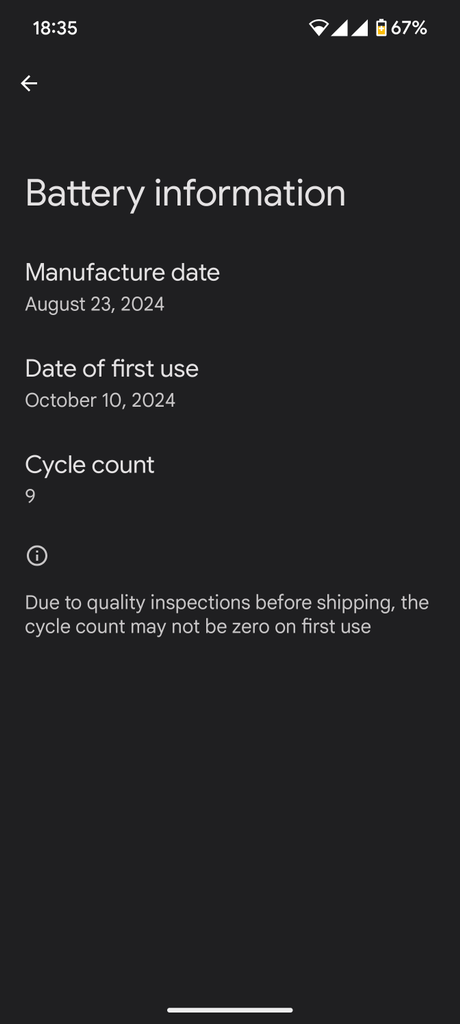Tap the Cycle count label
Image resolution: width=460 pixels, height=1024 pixels.
tap(90, 465)
